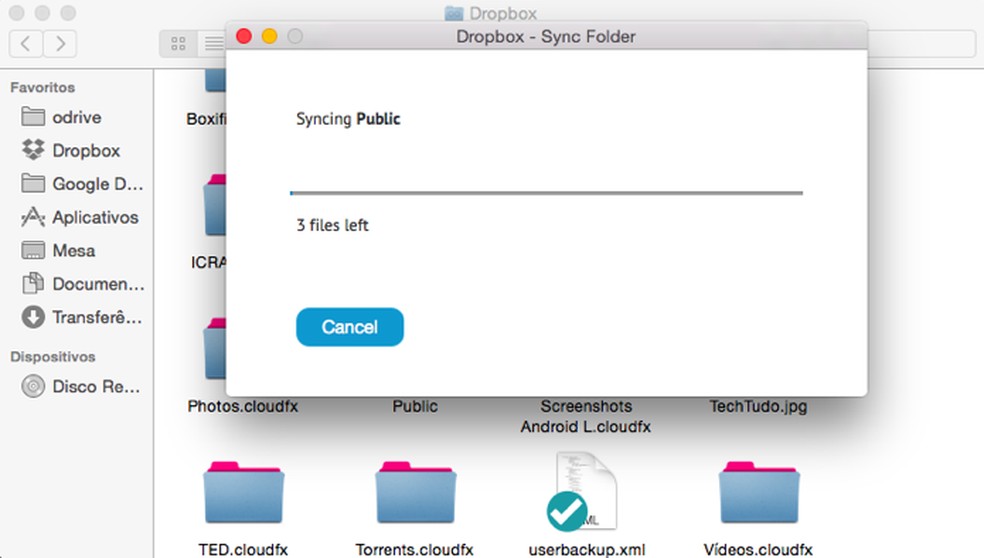Click the Dropbox - Sync Folder title bar
984x558 pixels.
tap(546, 36)
